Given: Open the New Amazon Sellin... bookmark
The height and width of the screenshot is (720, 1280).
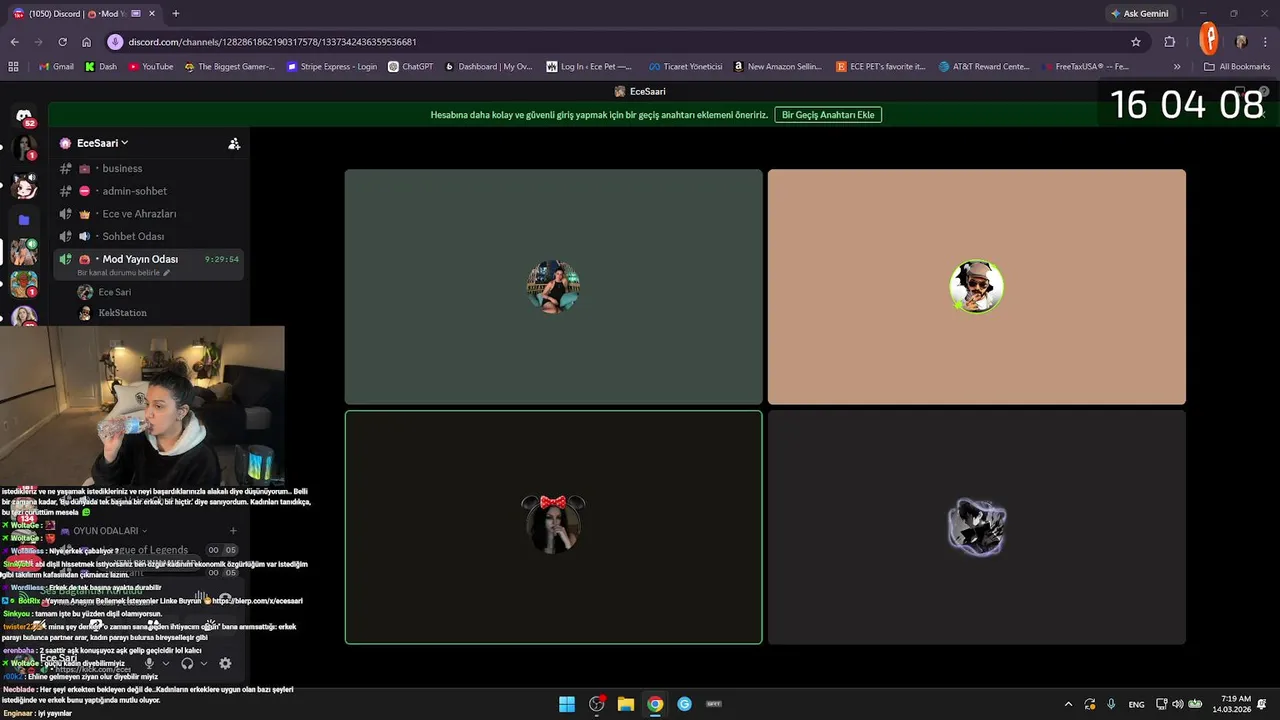Looking at the screenshot, I should pyautogui.click(x=777, y=67).
